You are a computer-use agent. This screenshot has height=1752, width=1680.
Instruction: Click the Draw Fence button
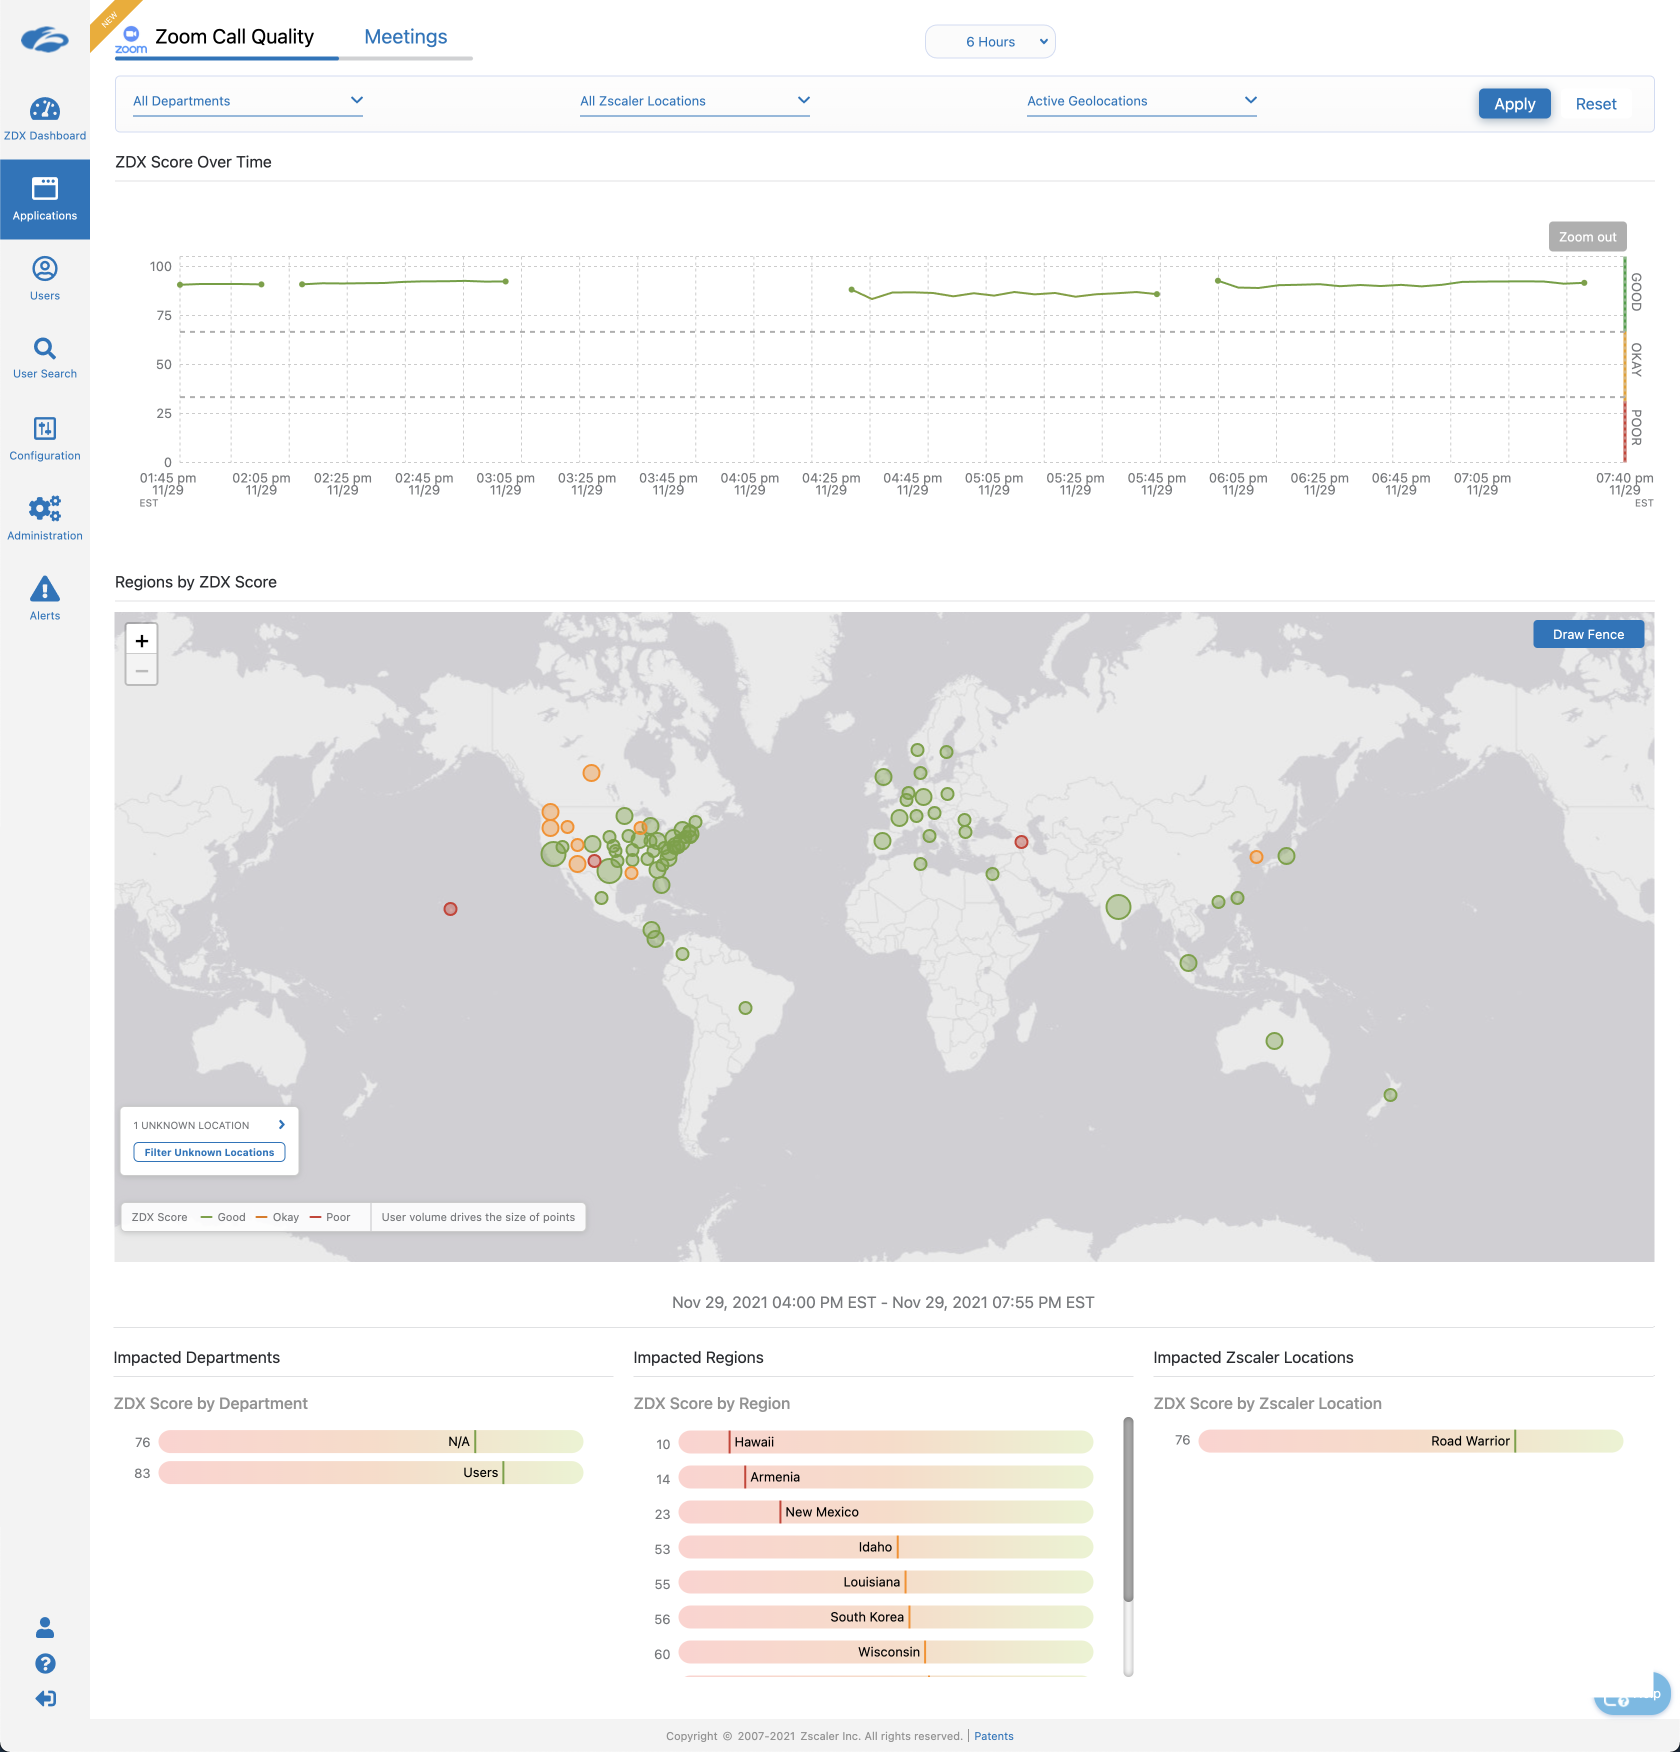[1588, 634]
